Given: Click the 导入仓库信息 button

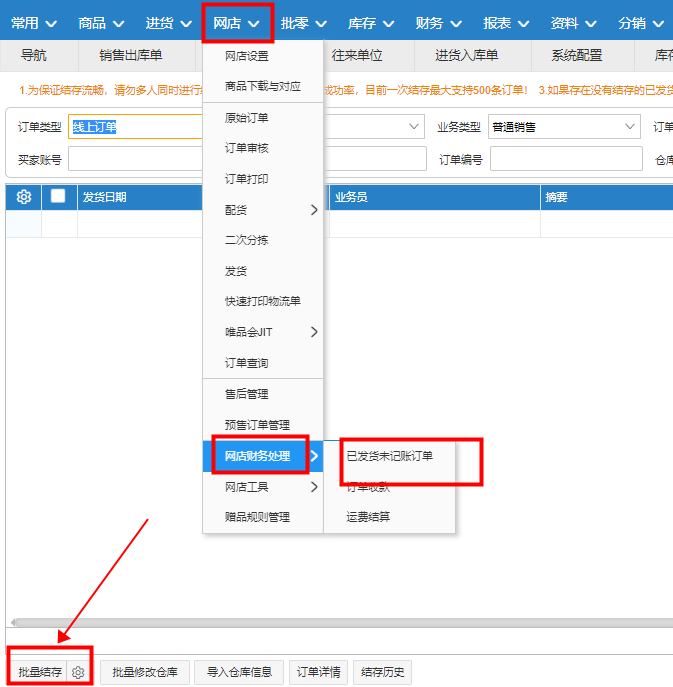Looking at the screenshot, I should 239,672.
